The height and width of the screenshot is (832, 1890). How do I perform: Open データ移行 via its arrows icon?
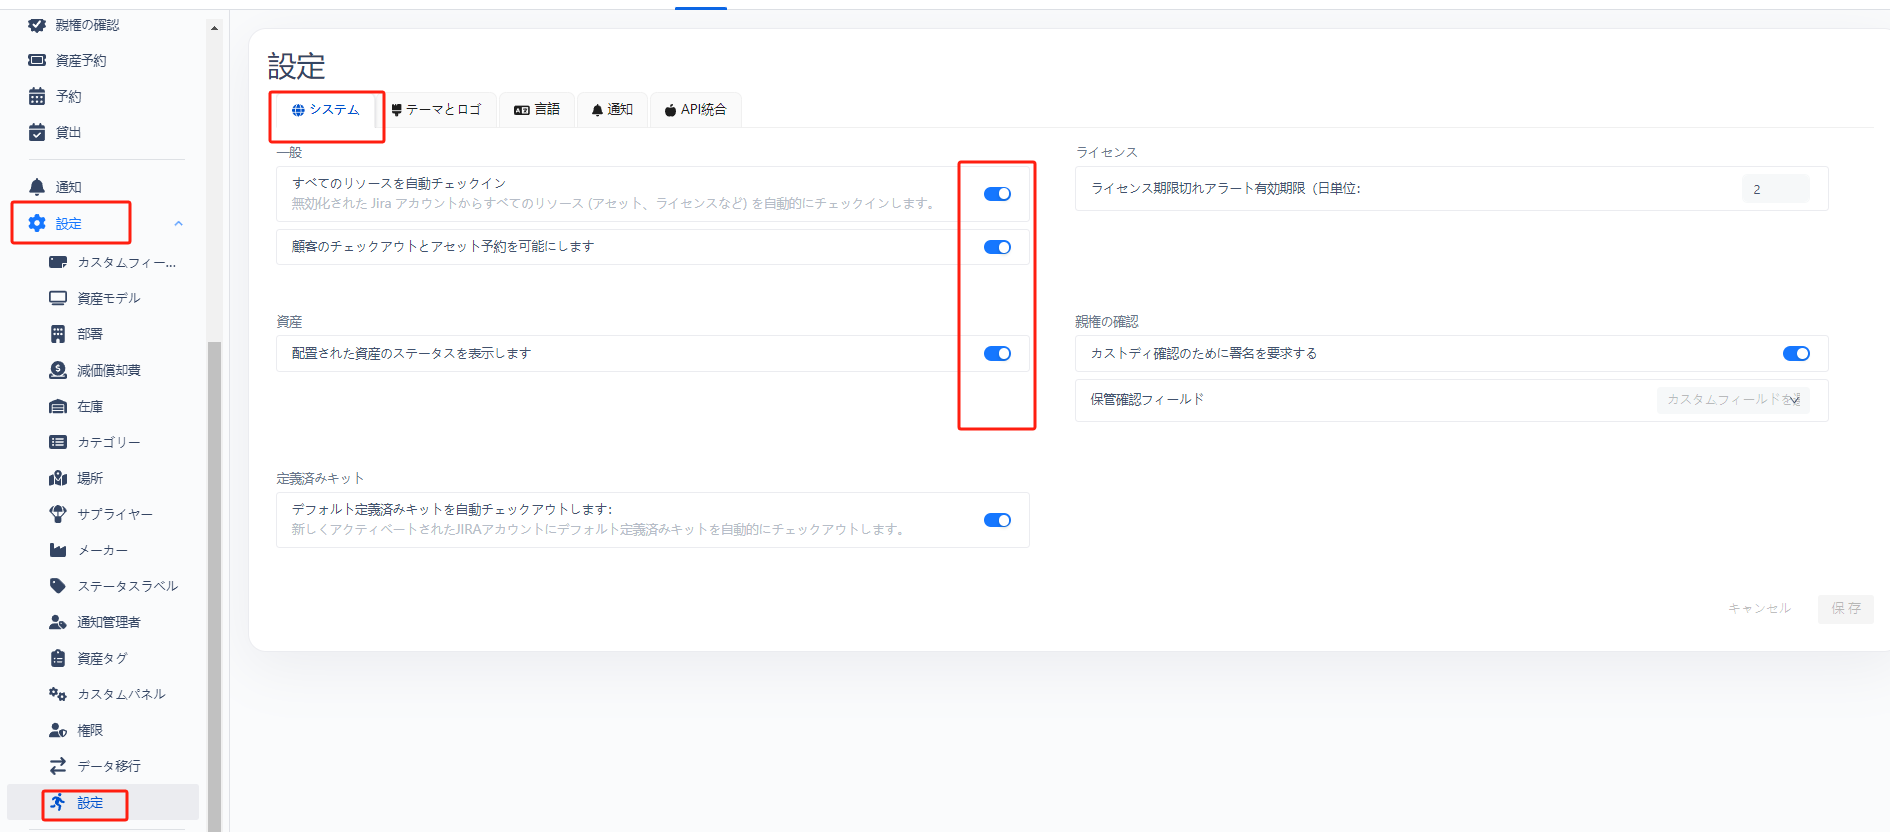pos(58,766)
